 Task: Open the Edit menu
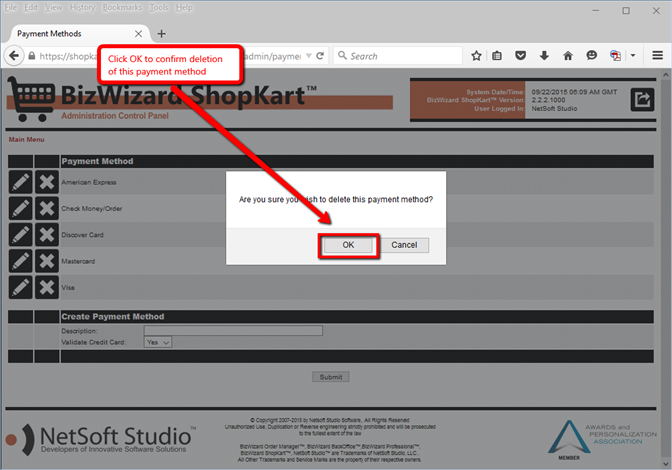[31, 8]
